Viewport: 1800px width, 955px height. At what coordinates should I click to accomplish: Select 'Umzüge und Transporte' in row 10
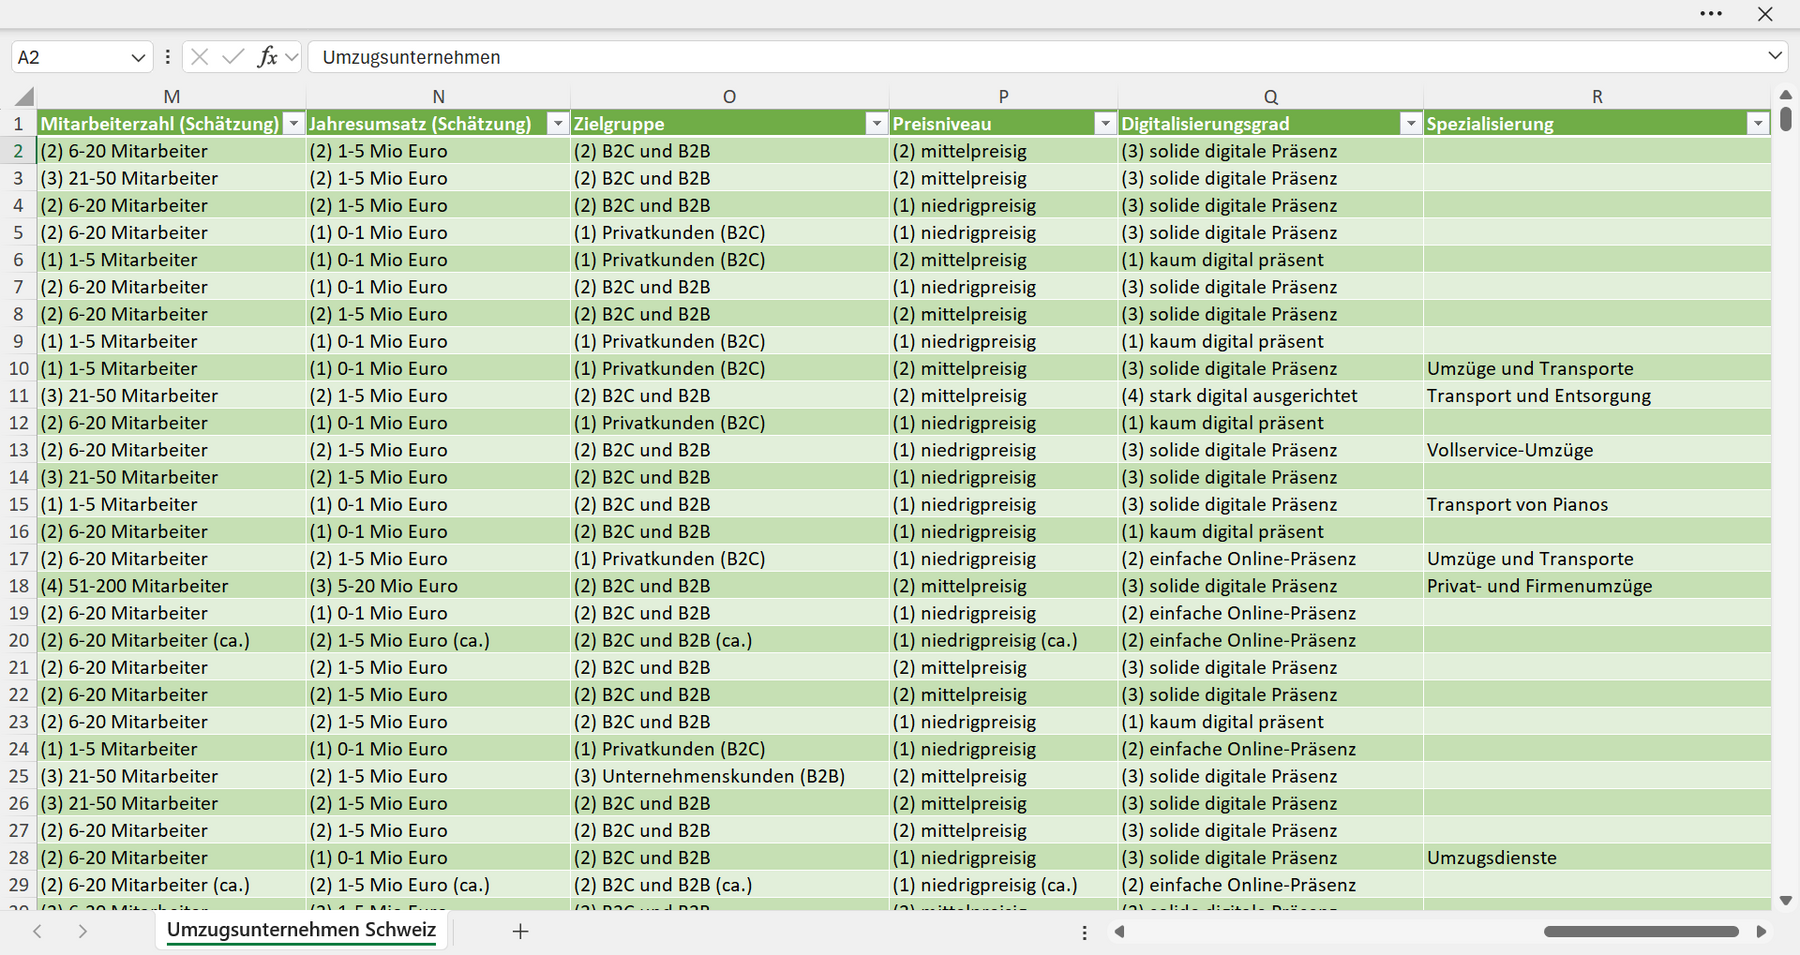pyautogui.click(x=1597, y=368)
